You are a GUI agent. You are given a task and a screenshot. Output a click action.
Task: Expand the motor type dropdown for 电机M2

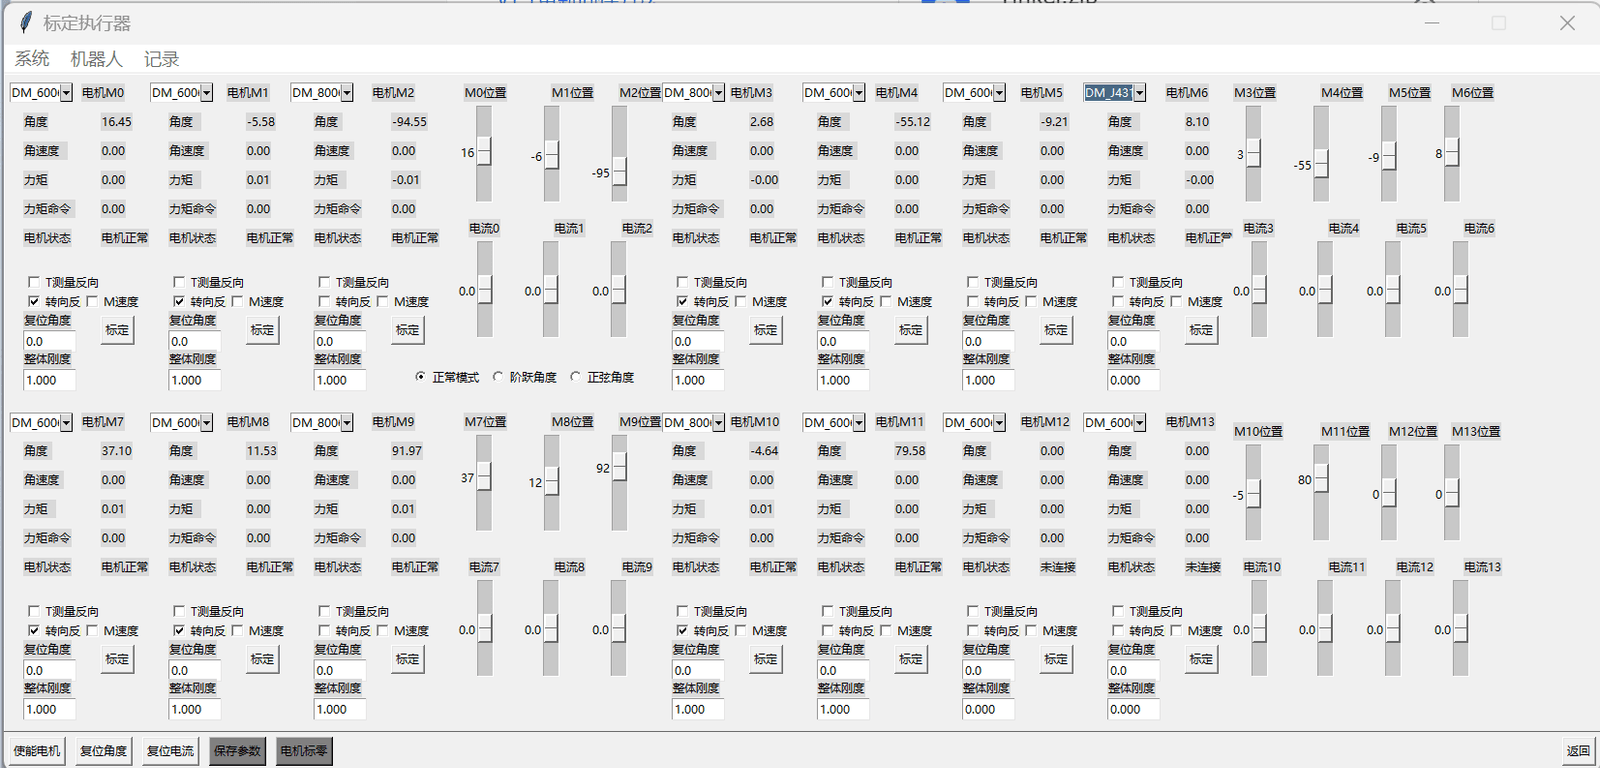click(x=347, y=93)
